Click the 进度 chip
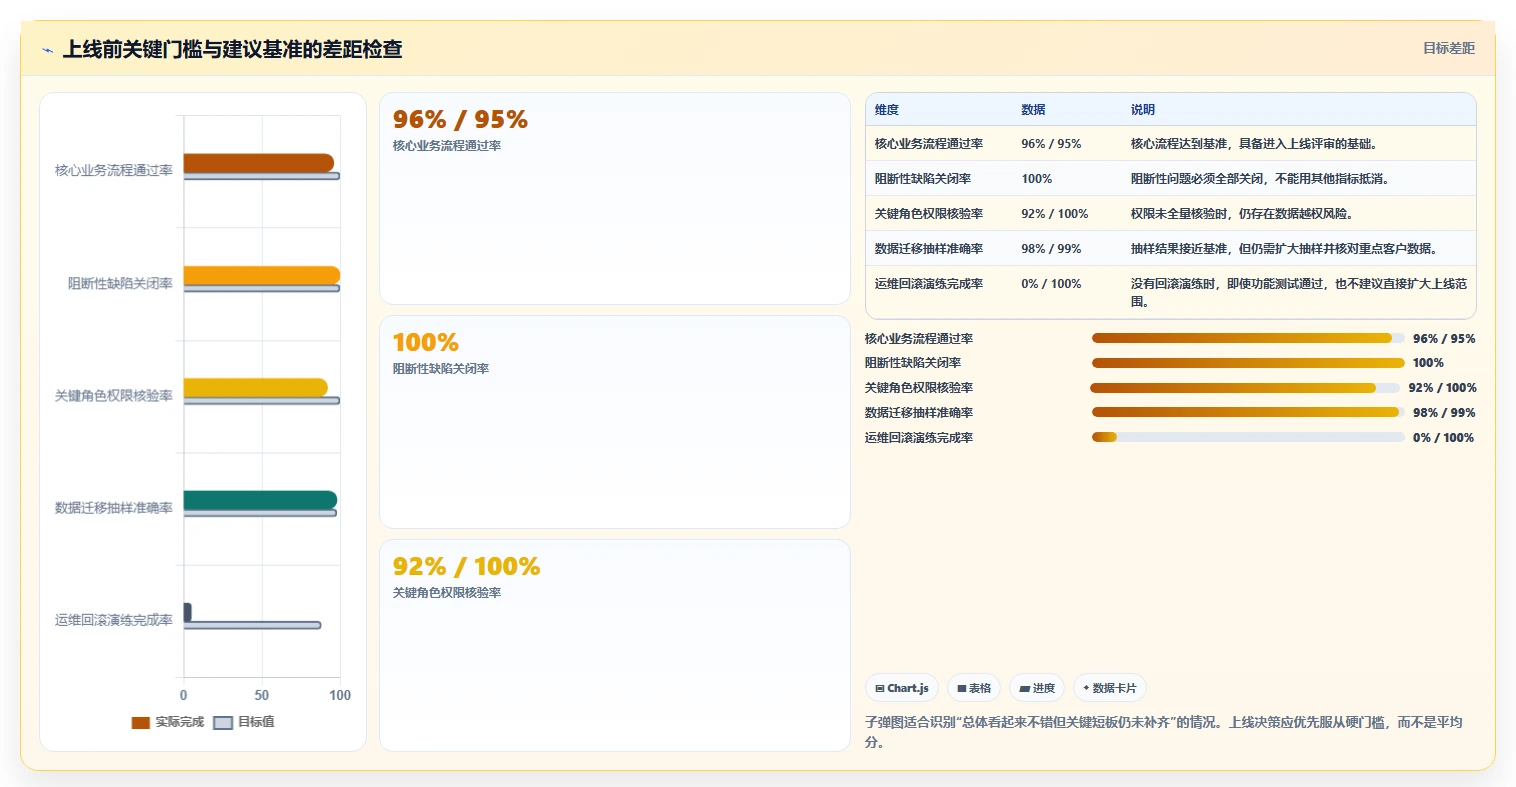 point(1037,688)
